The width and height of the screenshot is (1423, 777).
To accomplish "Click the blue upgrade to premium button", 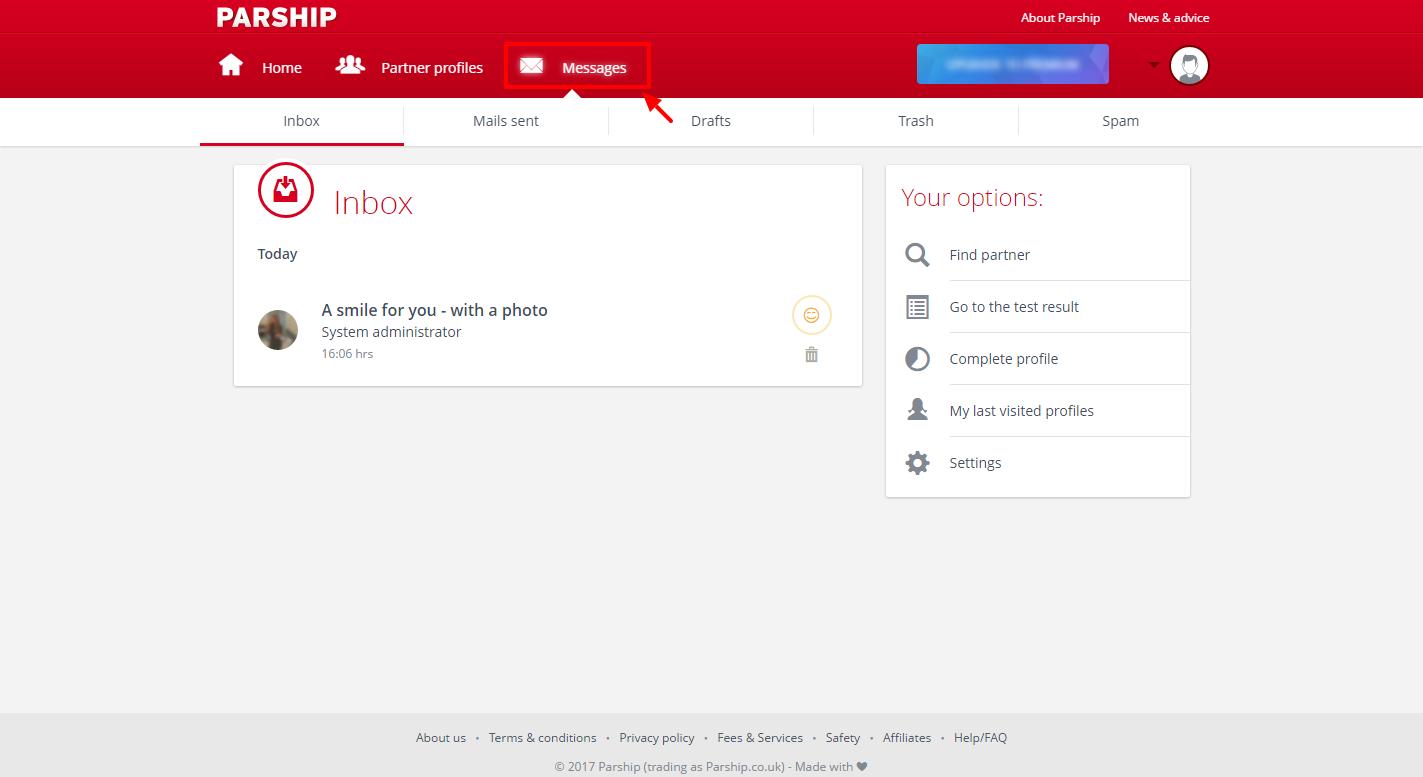I will pyautogui.click(x=1013, y=64).
